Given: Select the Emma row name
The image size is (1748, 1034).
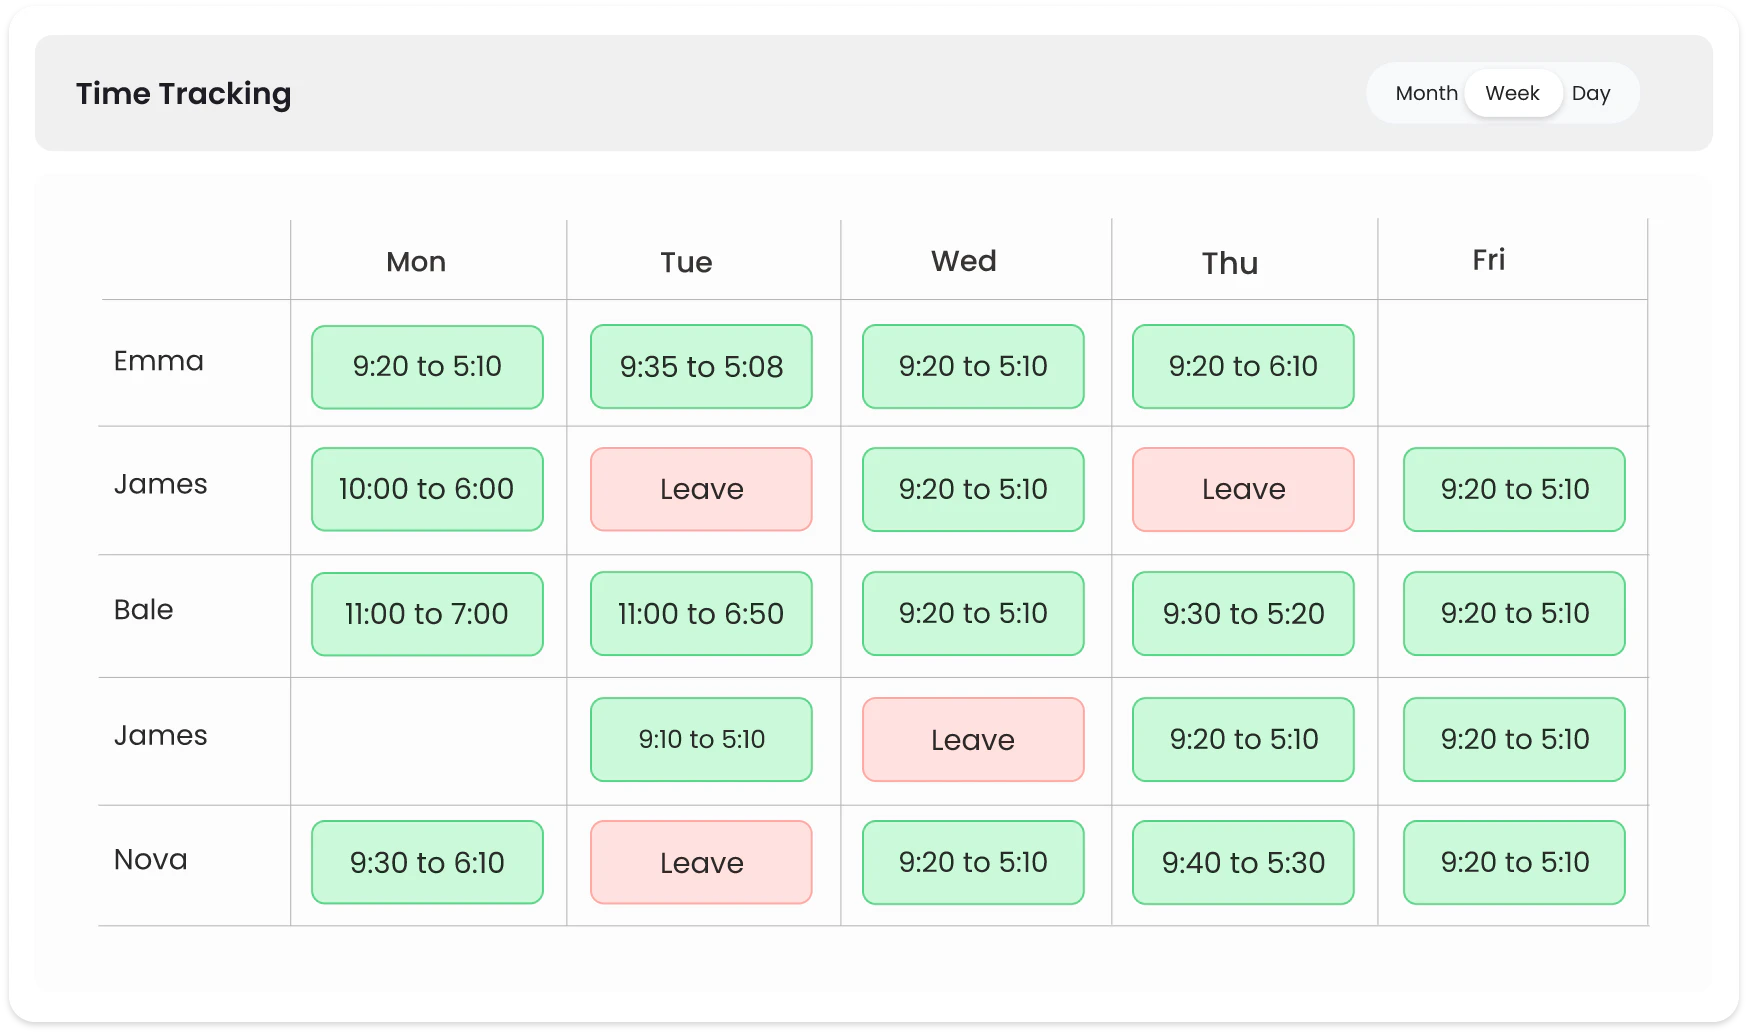Looking at the screenshot, I should (159, 361).
